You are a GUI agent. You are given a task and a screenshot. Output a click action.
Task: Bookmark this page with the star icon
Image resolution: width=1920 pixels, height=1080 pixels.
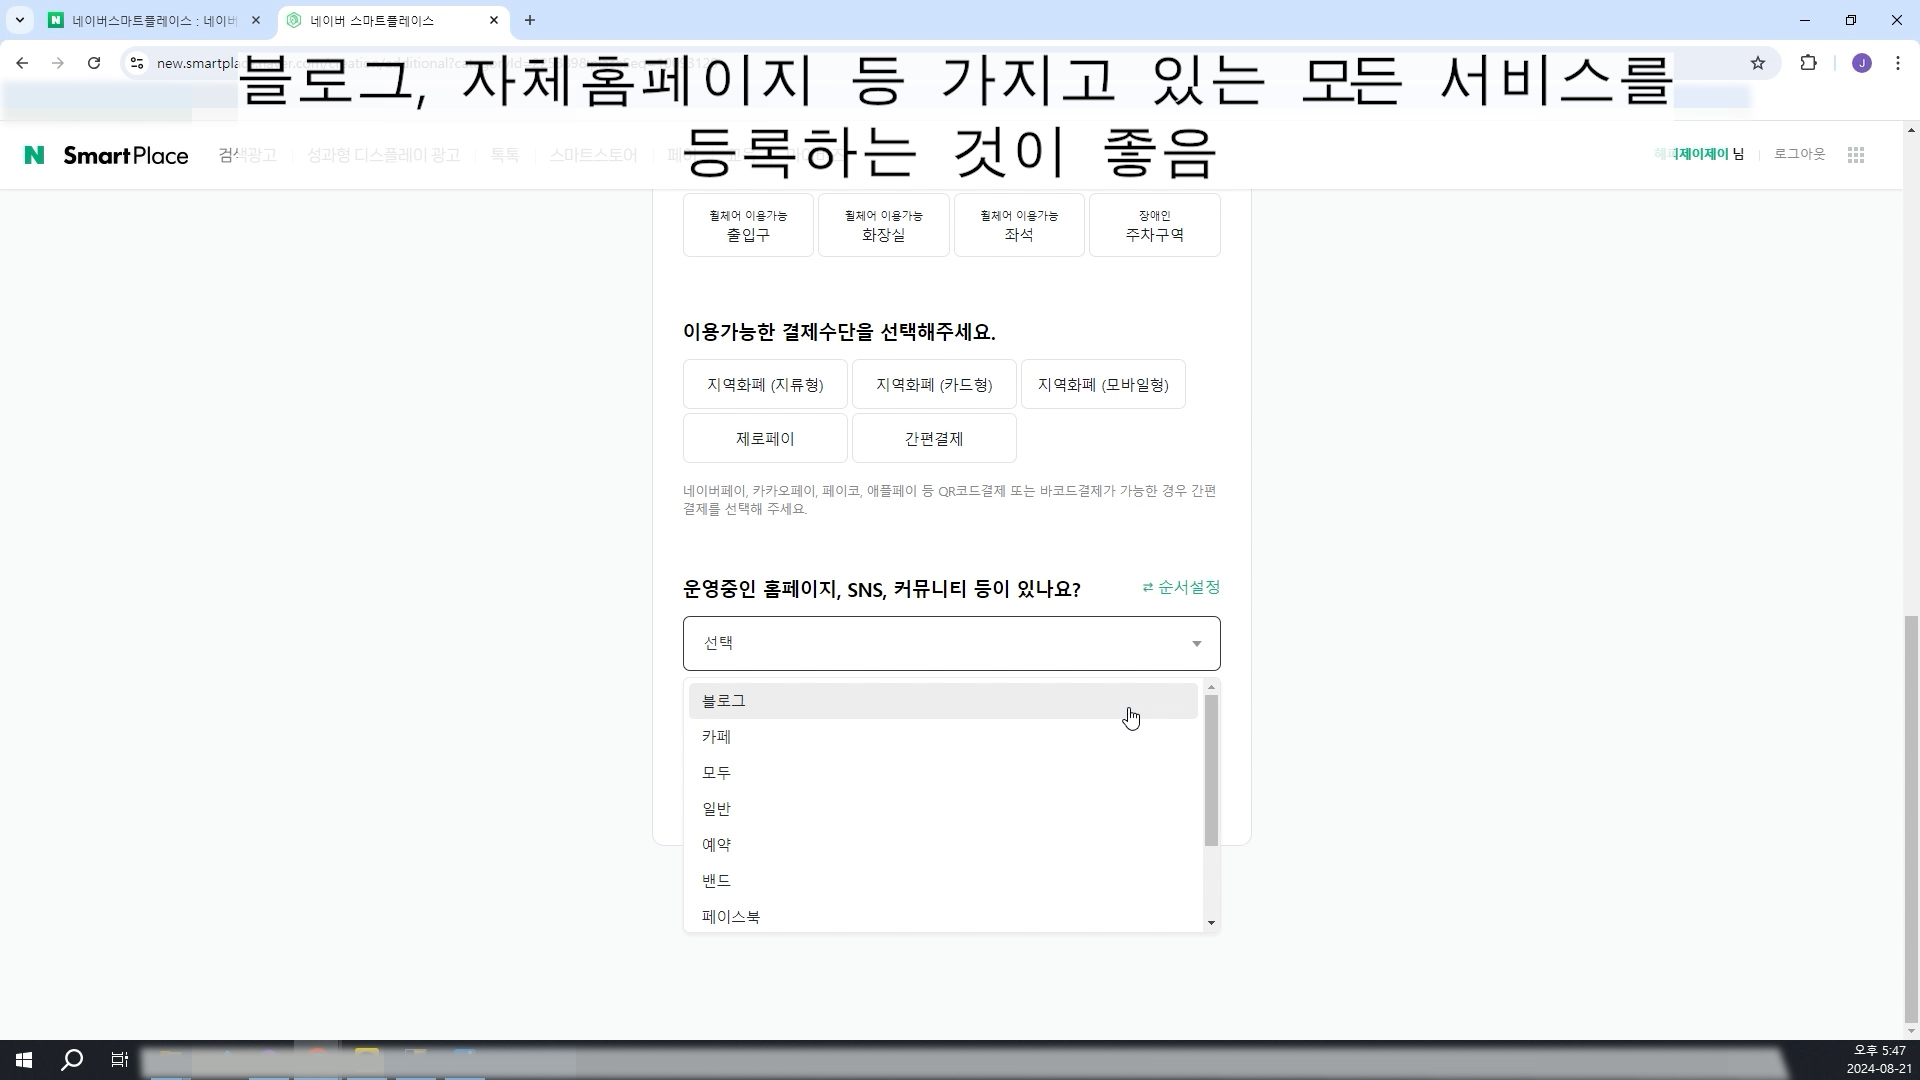pyautogui.click(x=1758, y=63)
